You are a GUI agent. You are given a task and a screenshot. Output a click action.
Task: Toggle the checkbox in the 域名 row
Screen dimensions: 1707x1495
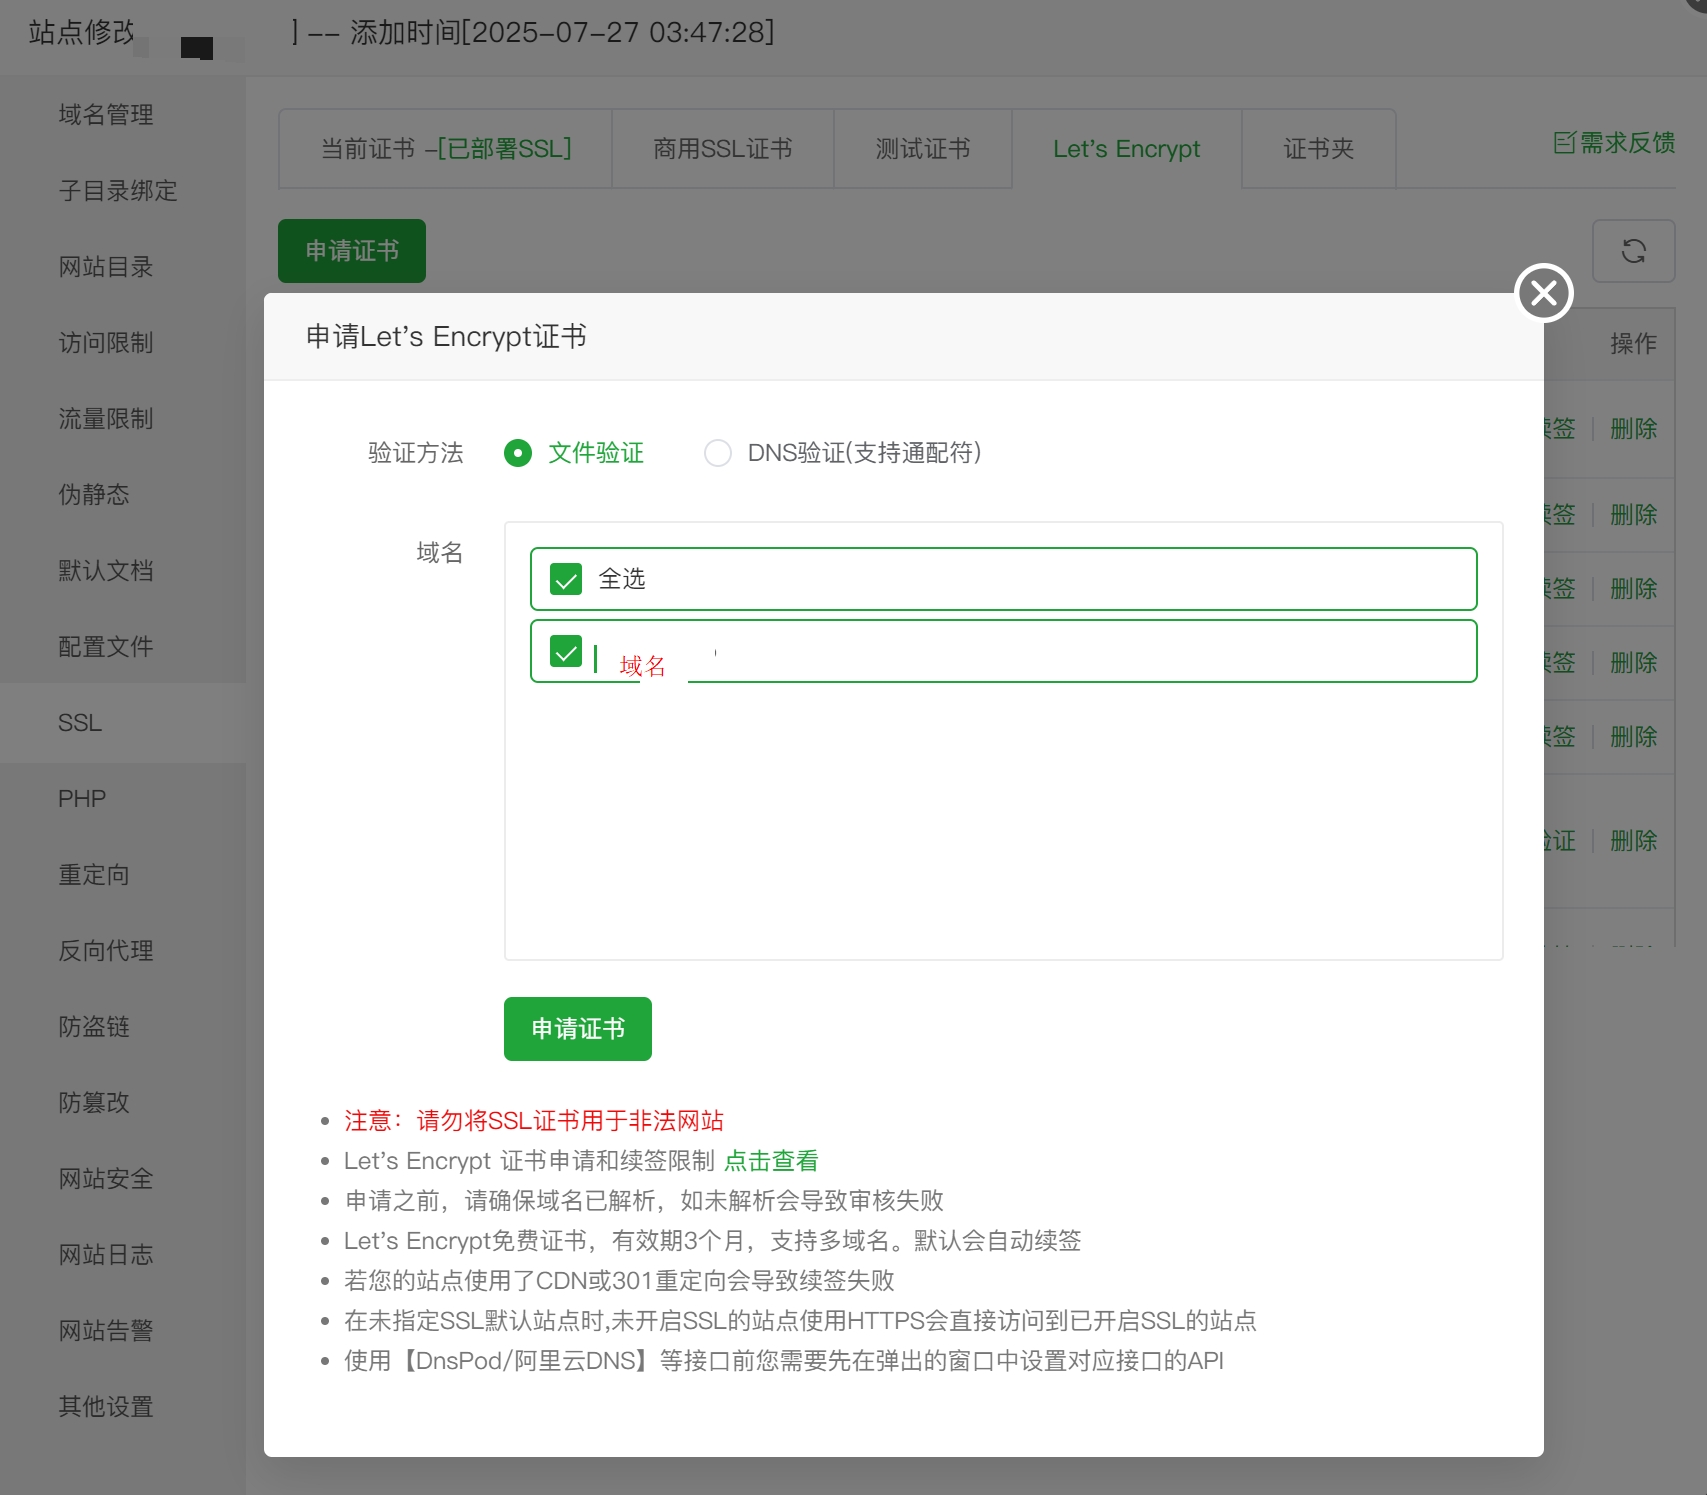(566, 651)
